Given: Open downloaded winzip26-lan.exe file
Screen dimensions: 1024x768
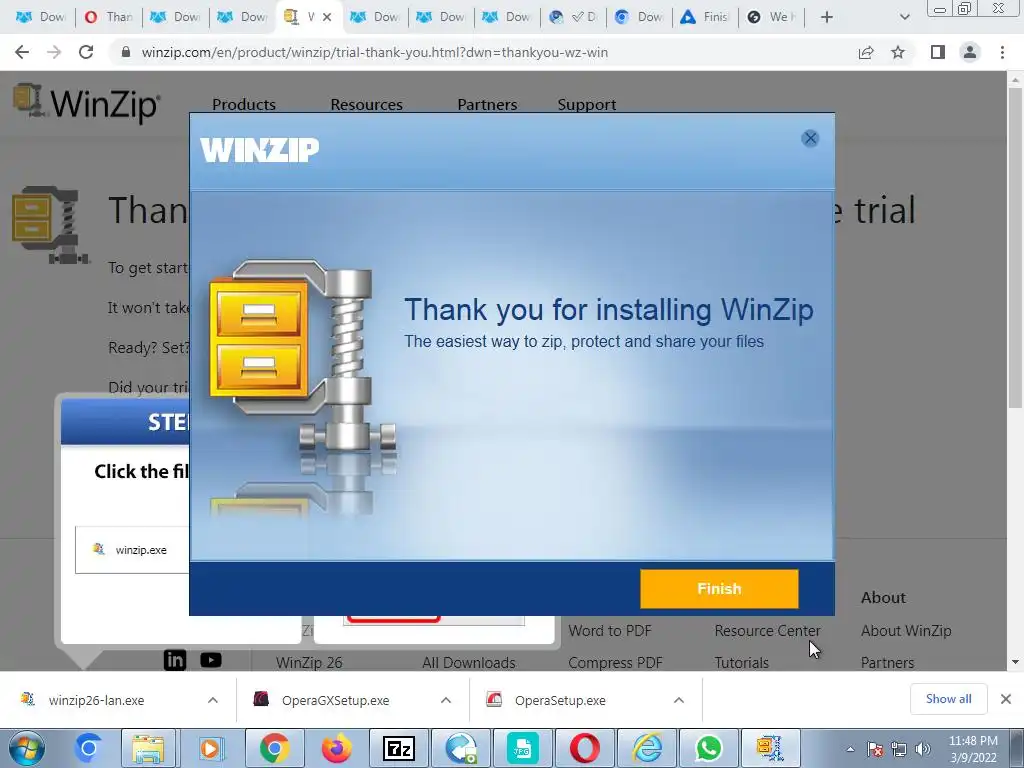Looking at the screenshot, I should [x=97, y=700].
